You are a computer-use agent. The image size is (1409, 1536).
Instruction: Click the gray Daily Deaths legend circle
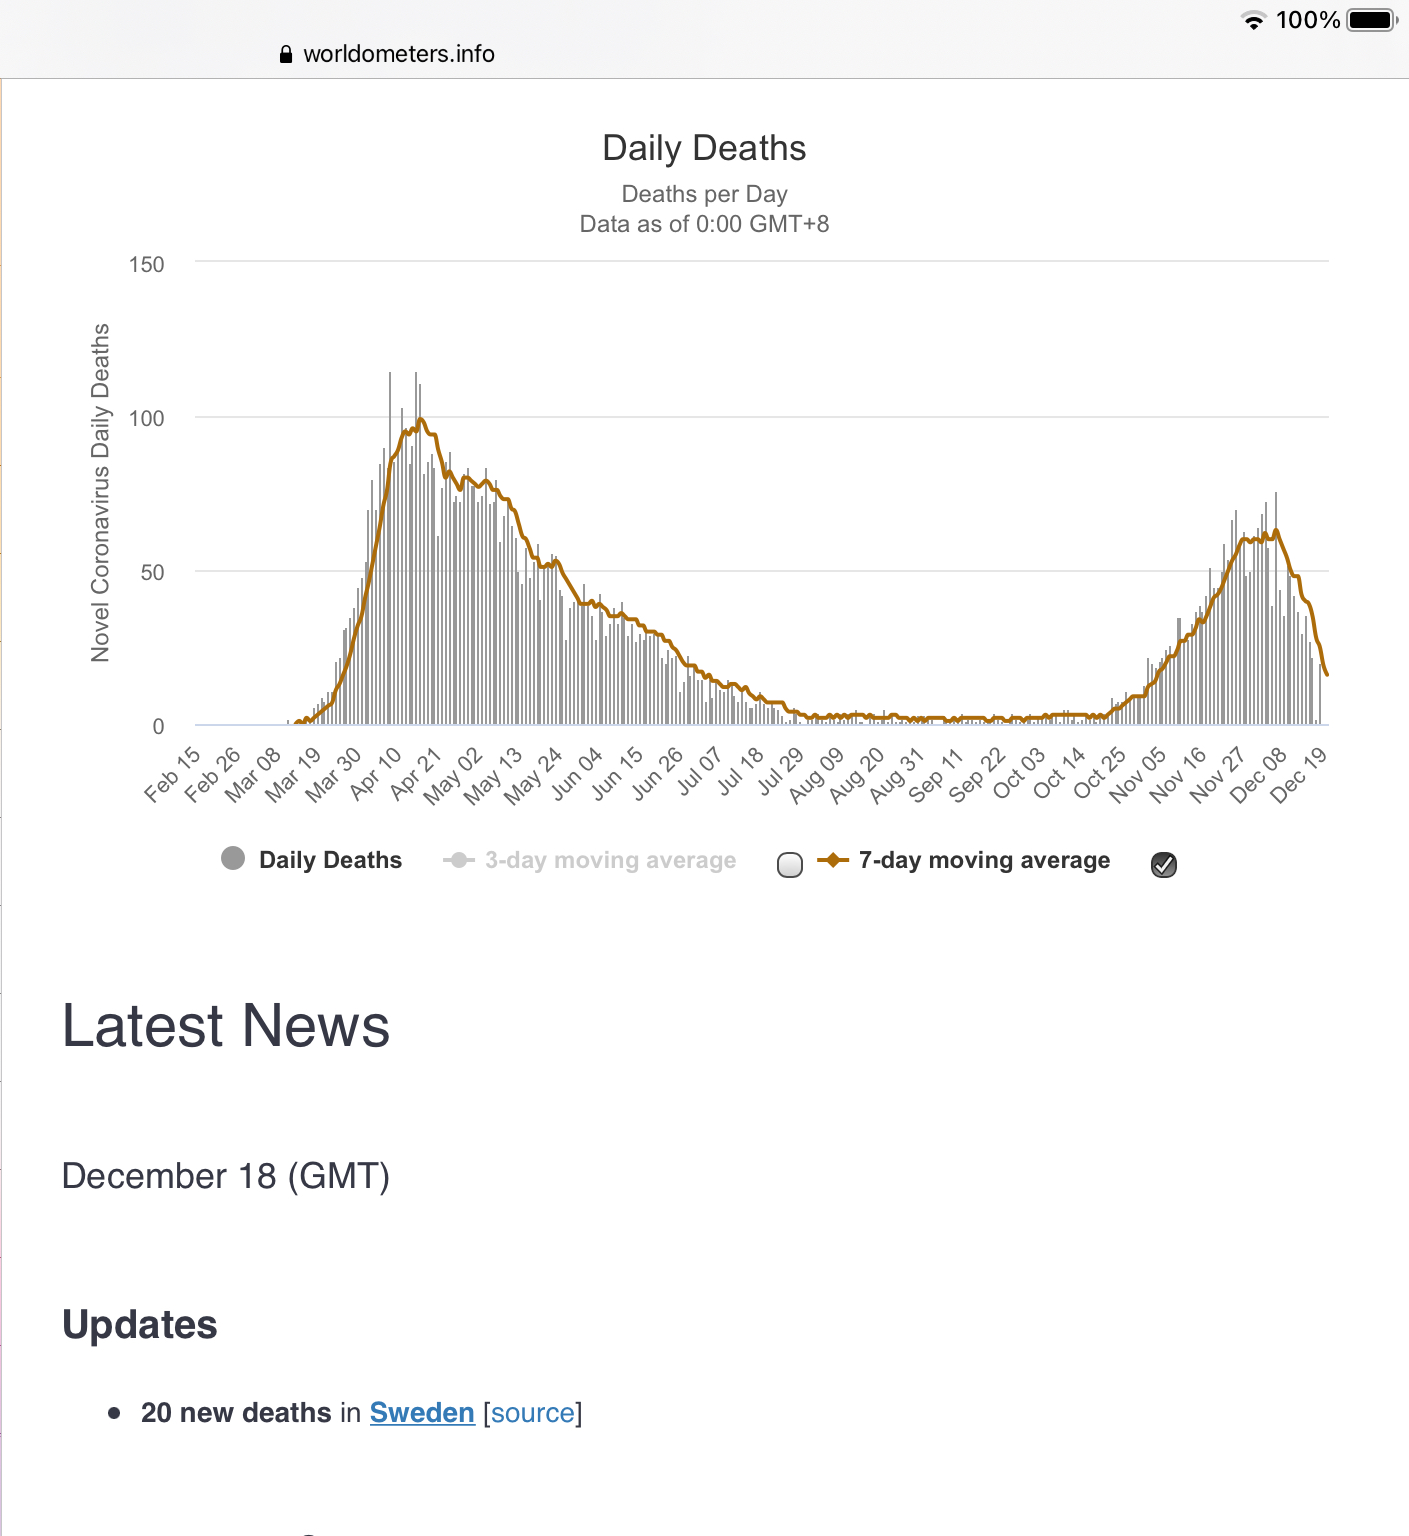233,859
